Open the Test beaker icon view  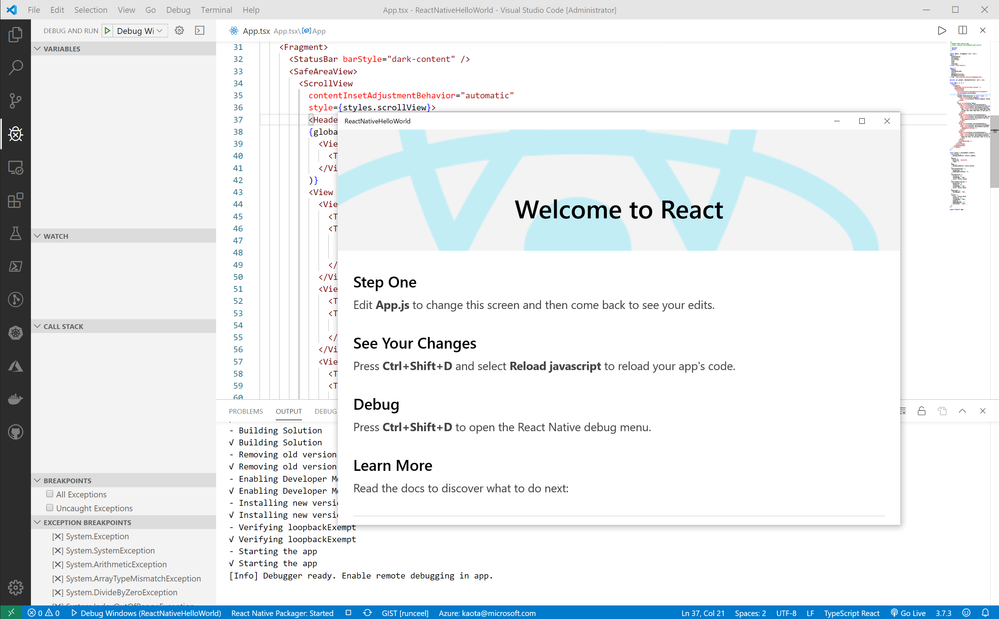coord(15,234)
